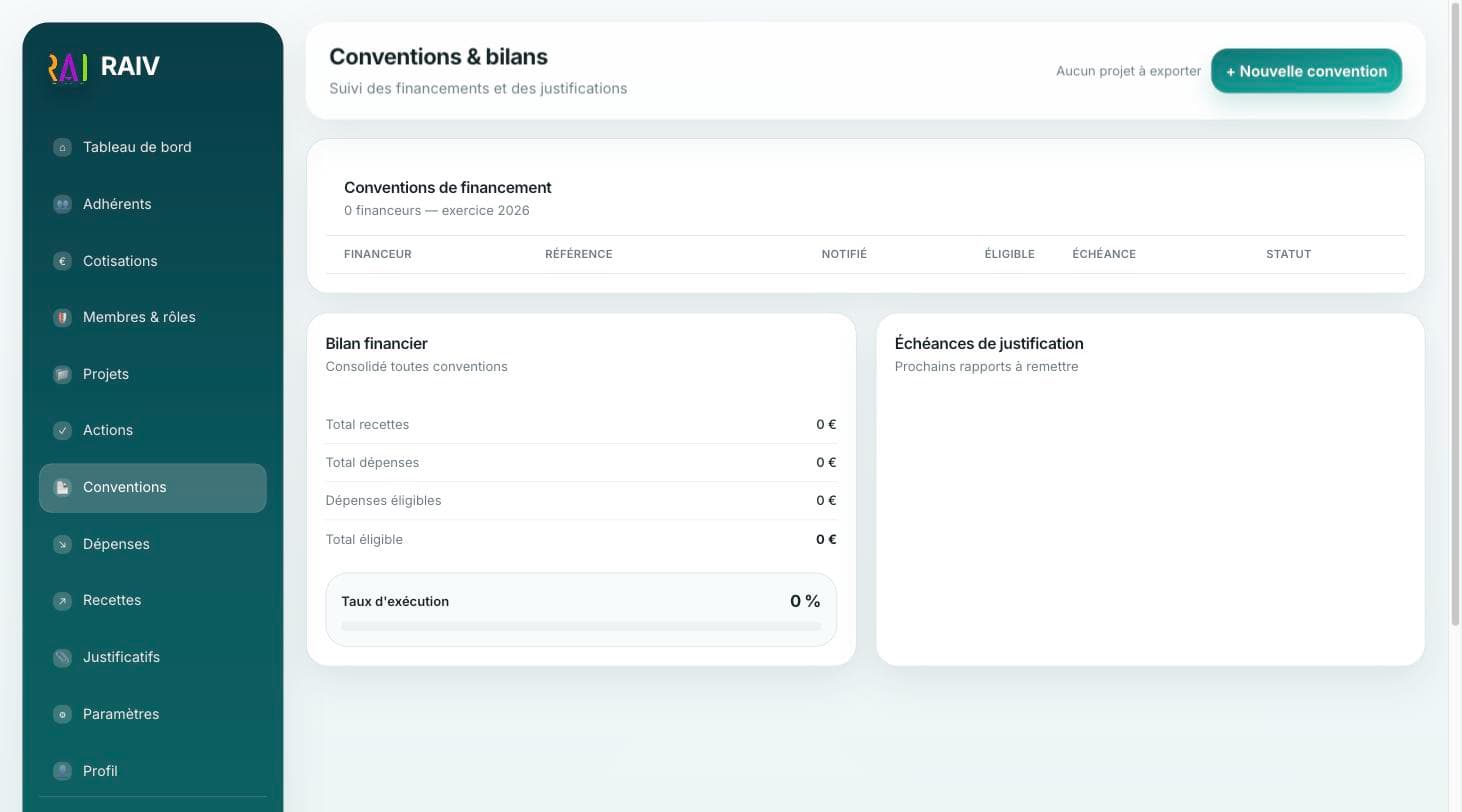1462x812 pixels.
Task: Click the Taux d'exécution progress bar
Action: point(581,626)
